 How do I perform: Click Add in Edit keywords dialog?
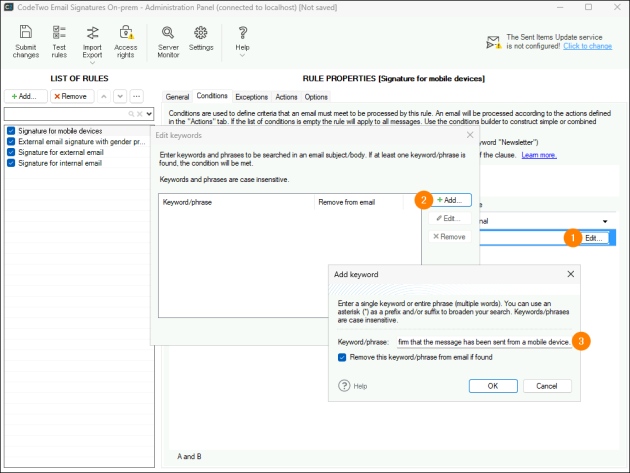click(450, 200)
